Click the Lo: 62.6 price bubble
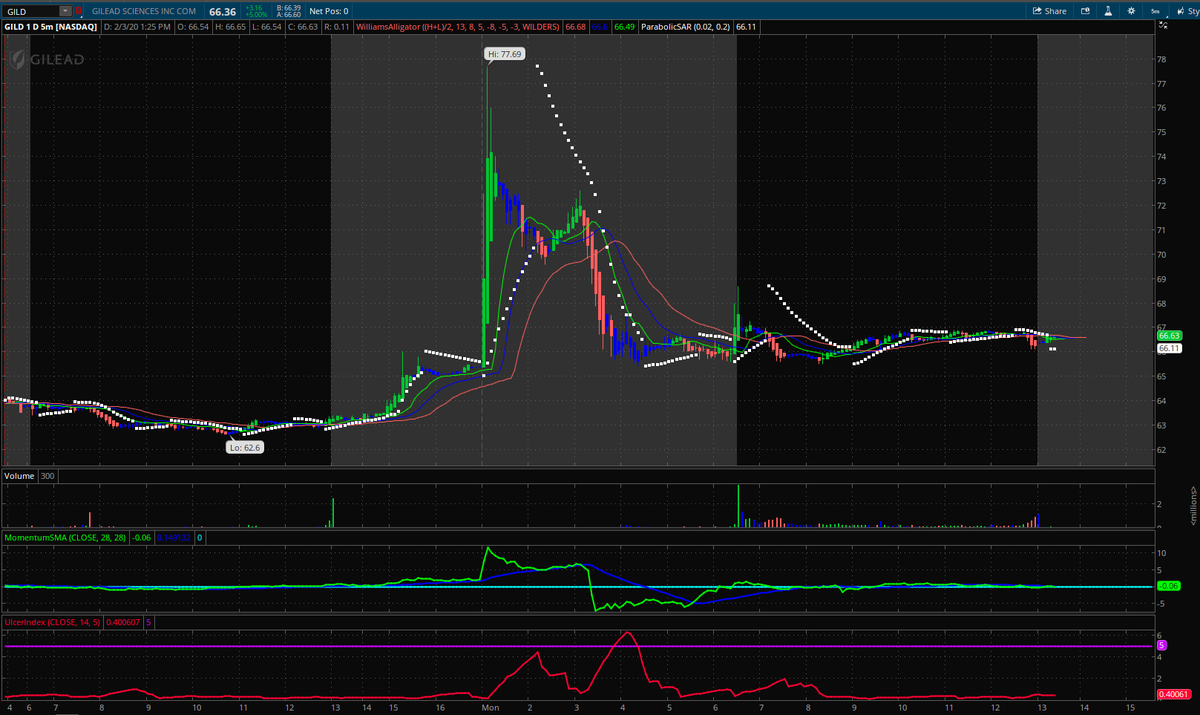 [245, 448]
